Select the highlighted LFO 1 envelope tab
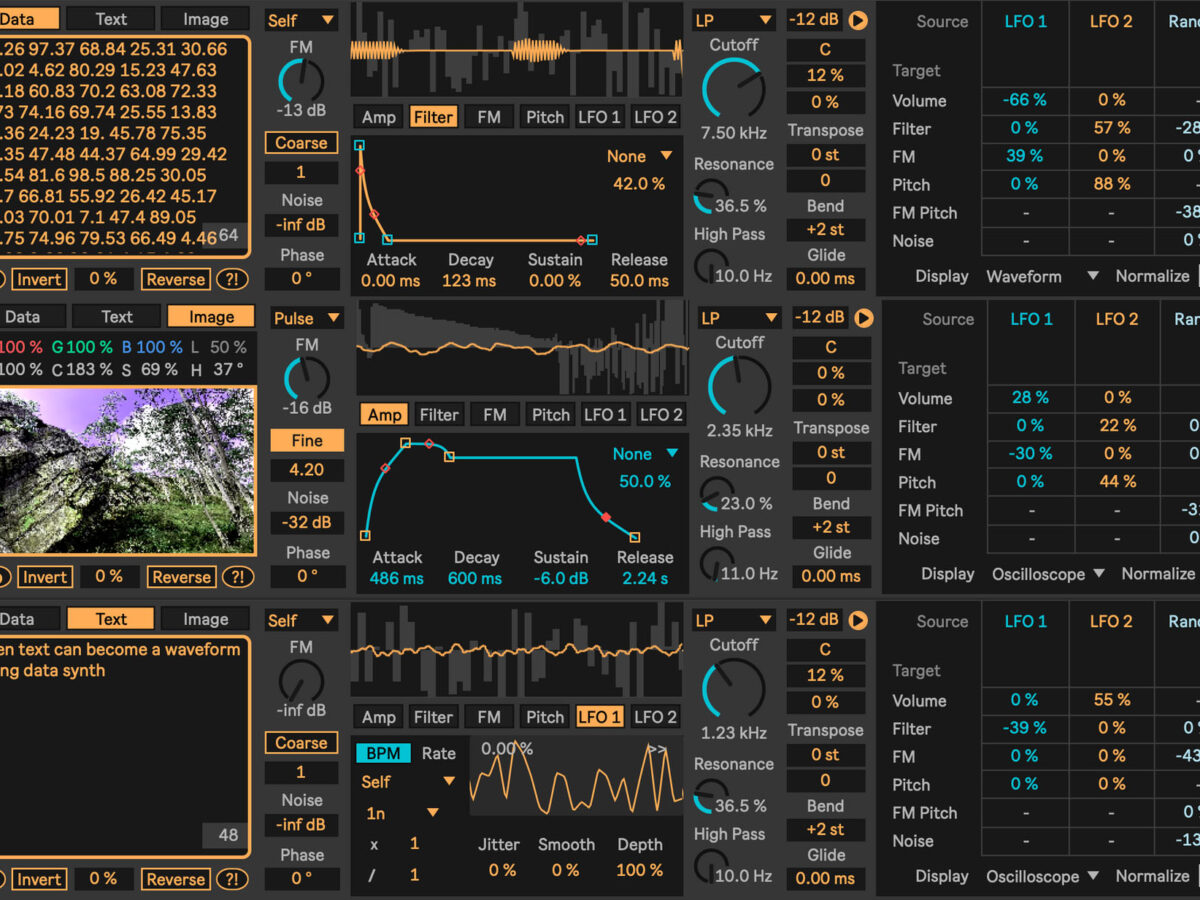This screenshot has width=1200, height=900. (x=599, y=717)
